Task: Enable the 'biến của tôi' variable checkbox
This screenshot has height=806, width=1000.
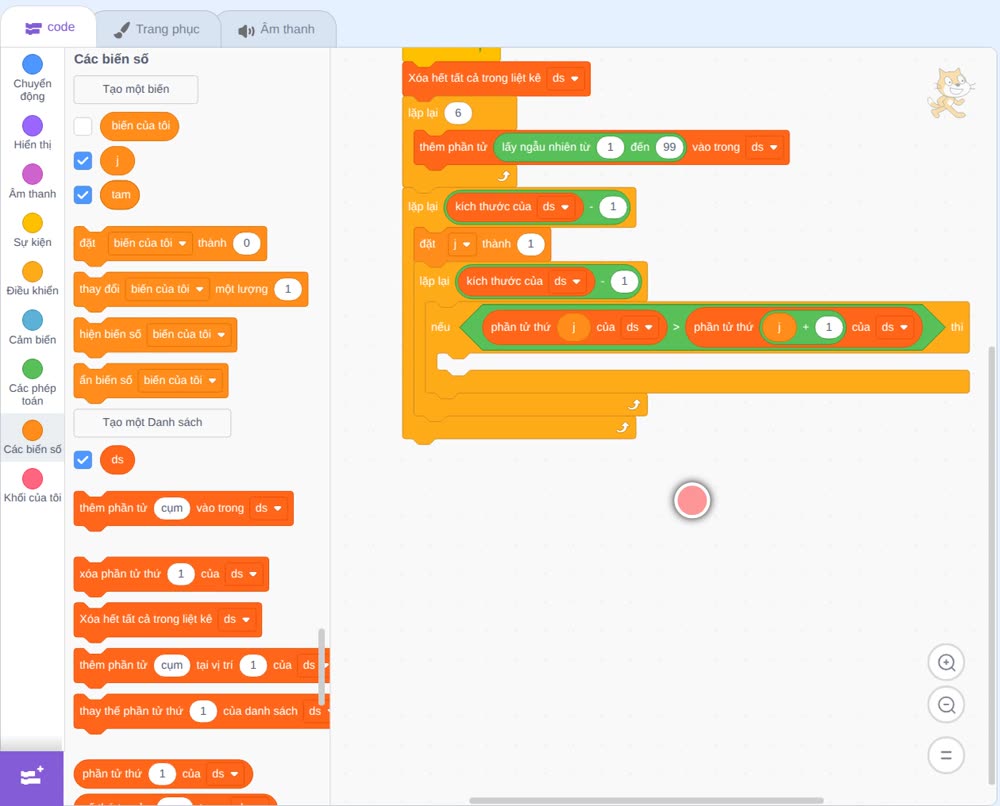Action: [x=83, y=126]
